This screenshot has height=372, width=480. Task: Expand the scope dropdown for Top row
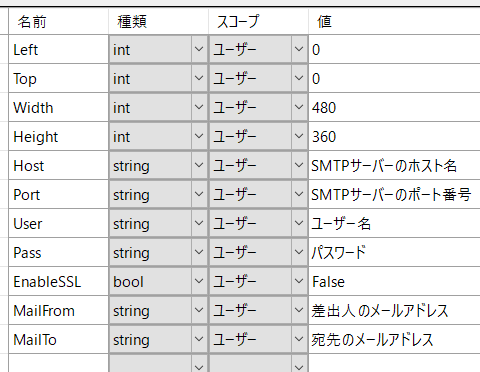coord(299,78)
